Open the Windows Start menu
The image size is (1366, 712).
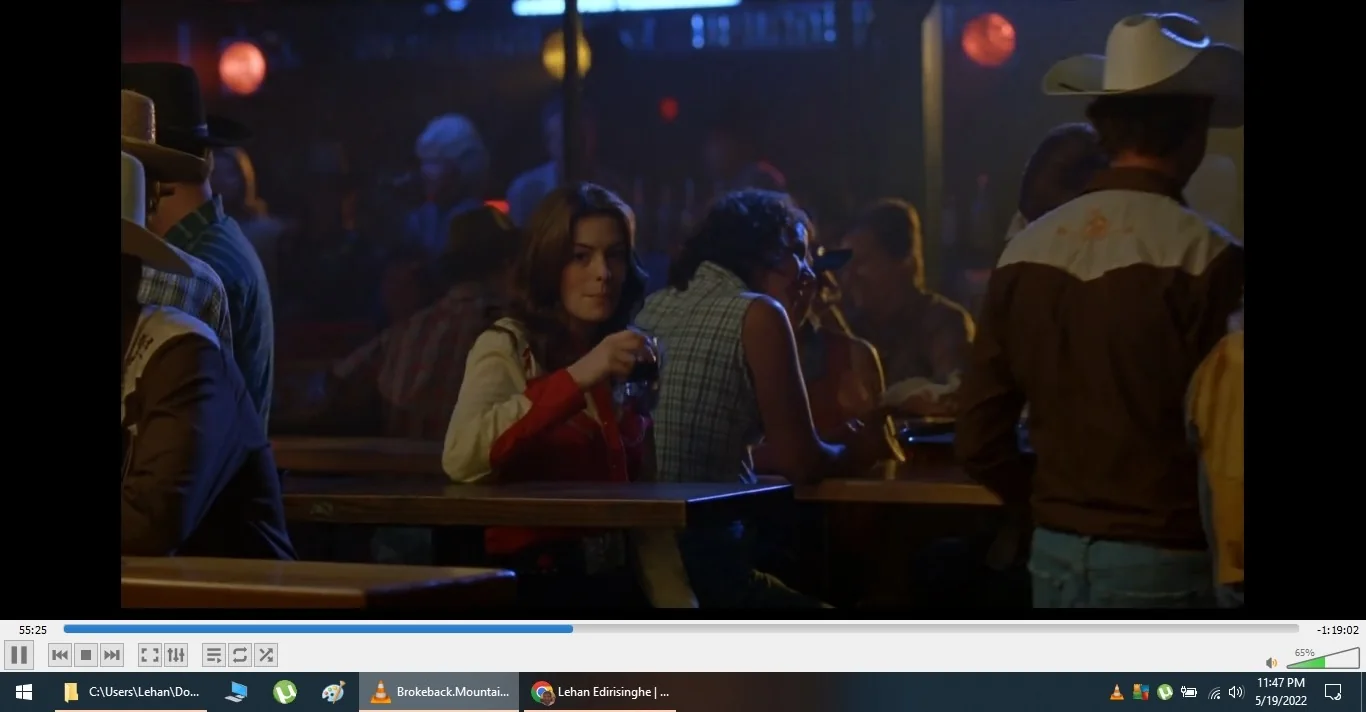(24, 692)
